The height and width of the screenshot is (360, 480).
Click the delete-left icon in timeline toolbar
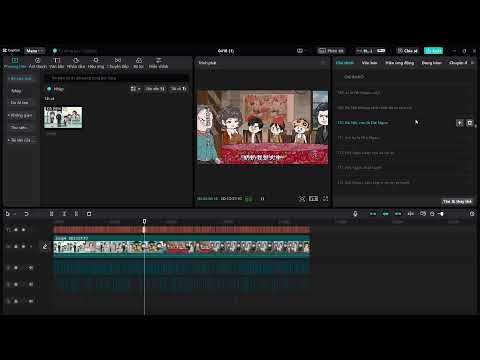tap(64, 214)
